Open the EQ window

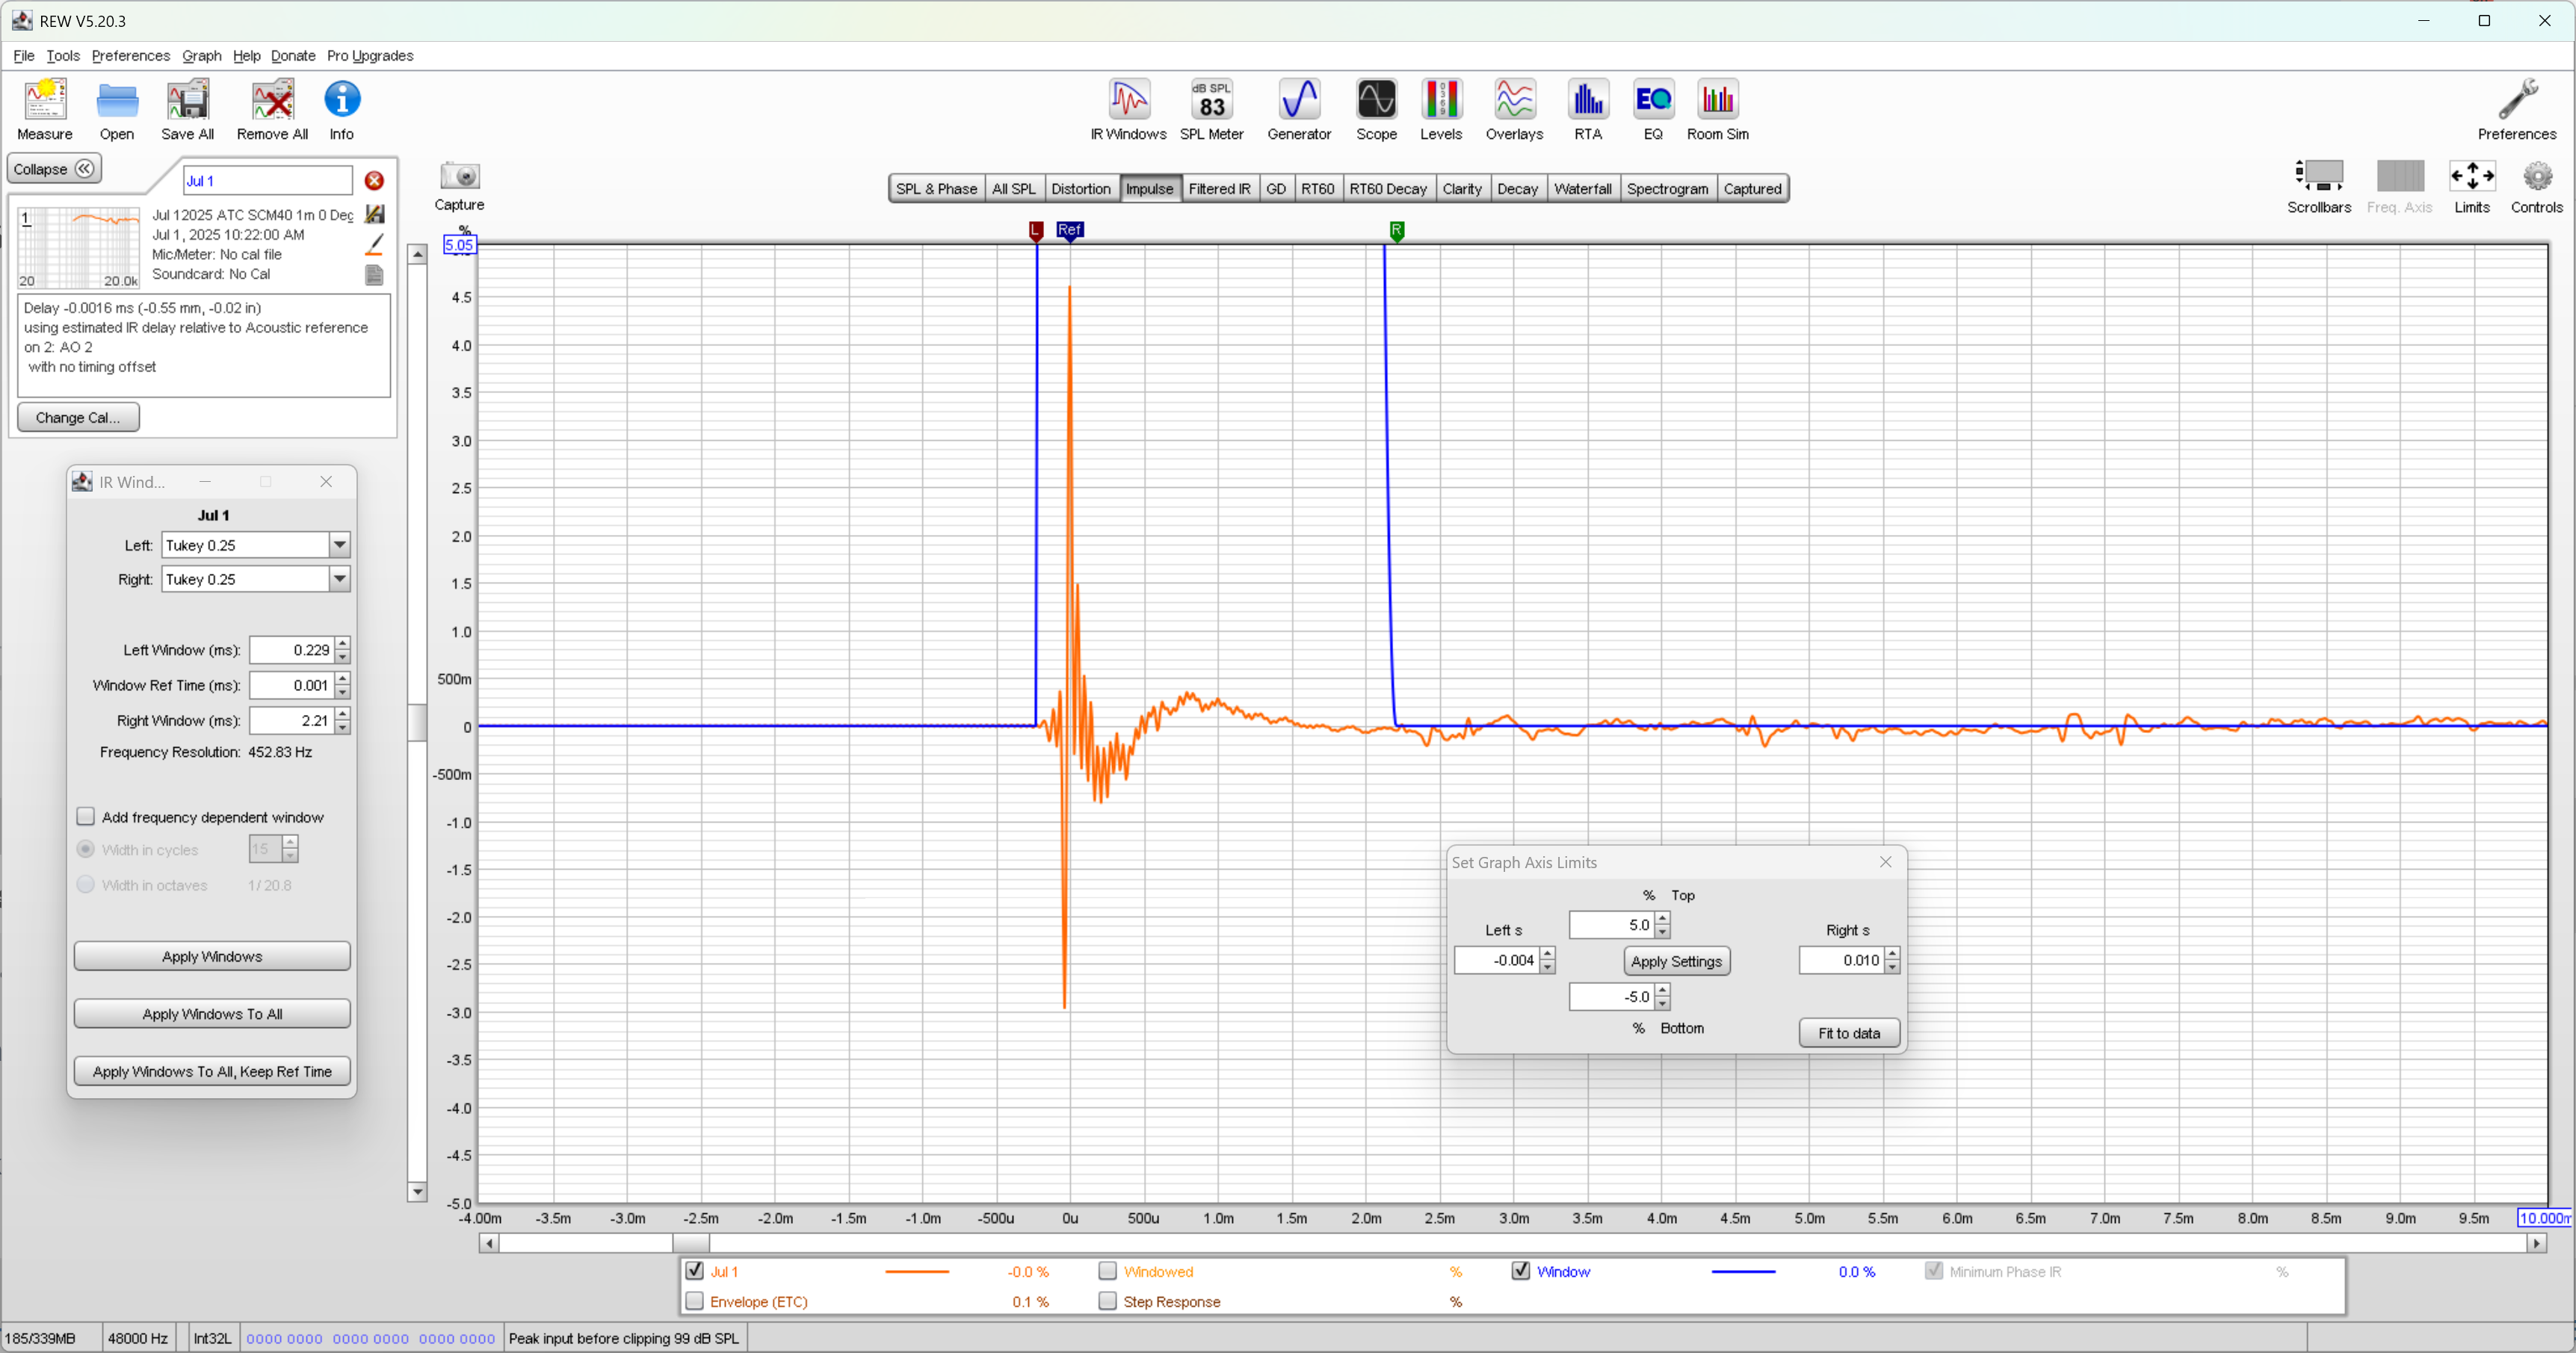[x=1653, y=108]
